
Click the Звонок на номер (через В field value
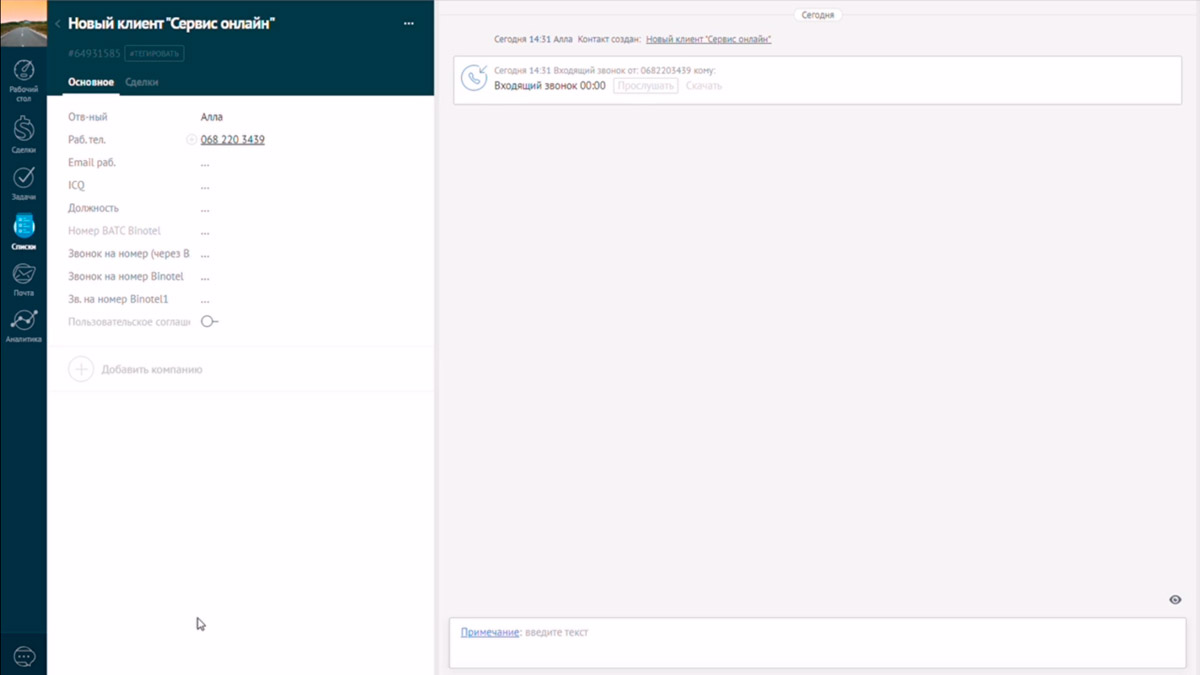(x=205, y=254)
